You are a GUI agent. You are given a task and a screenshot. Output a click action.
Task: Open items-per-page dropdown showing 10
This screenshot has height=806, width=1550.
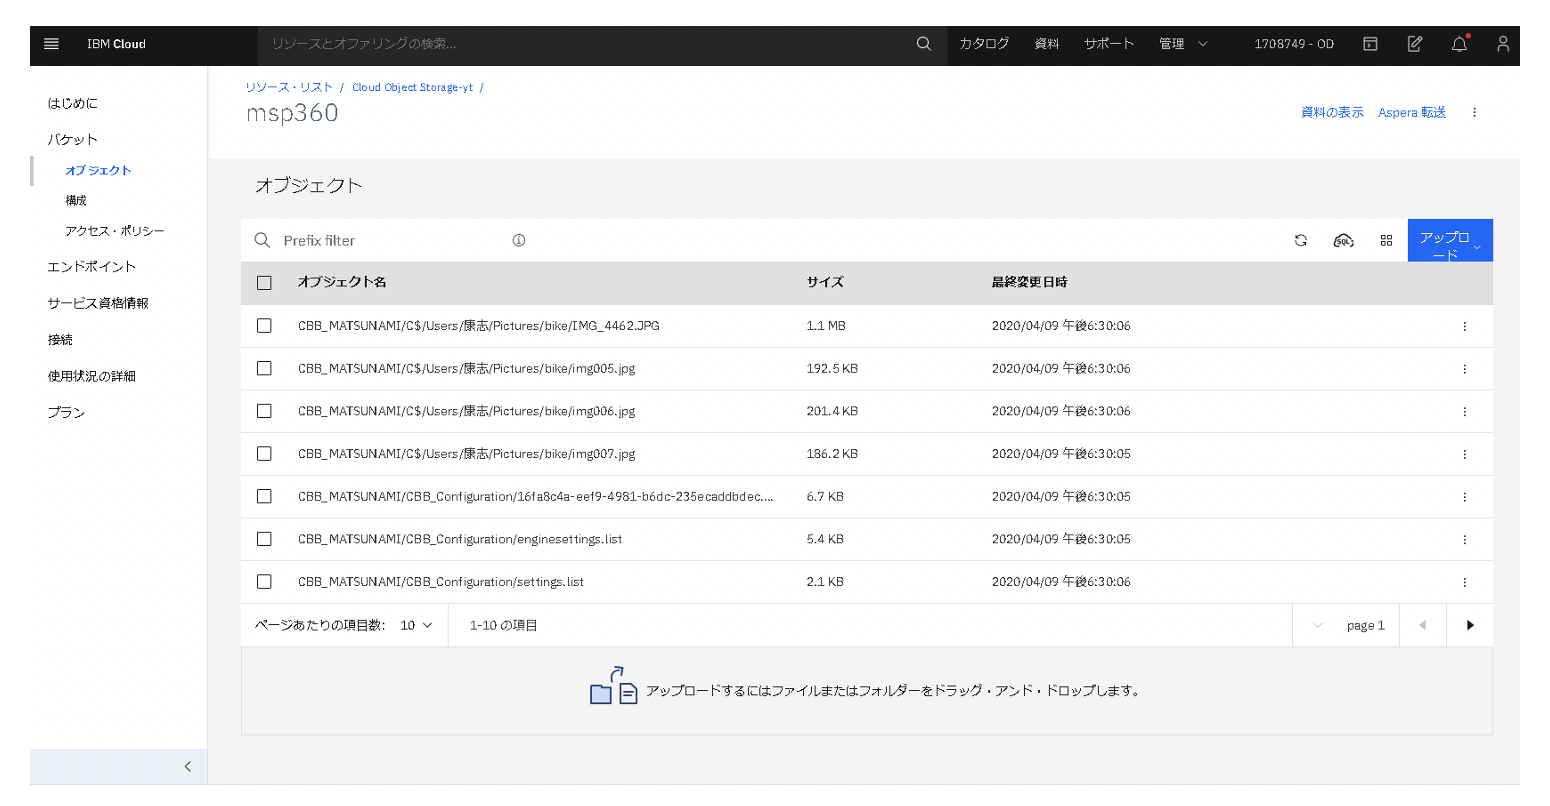coord(416,625)
